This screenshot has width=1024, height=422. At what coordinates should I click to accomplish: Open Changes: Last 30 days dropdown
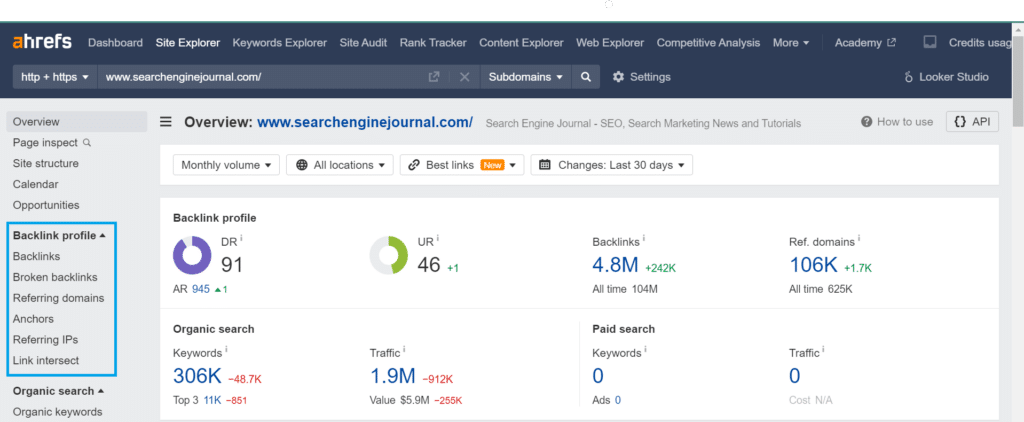[611, 165]
